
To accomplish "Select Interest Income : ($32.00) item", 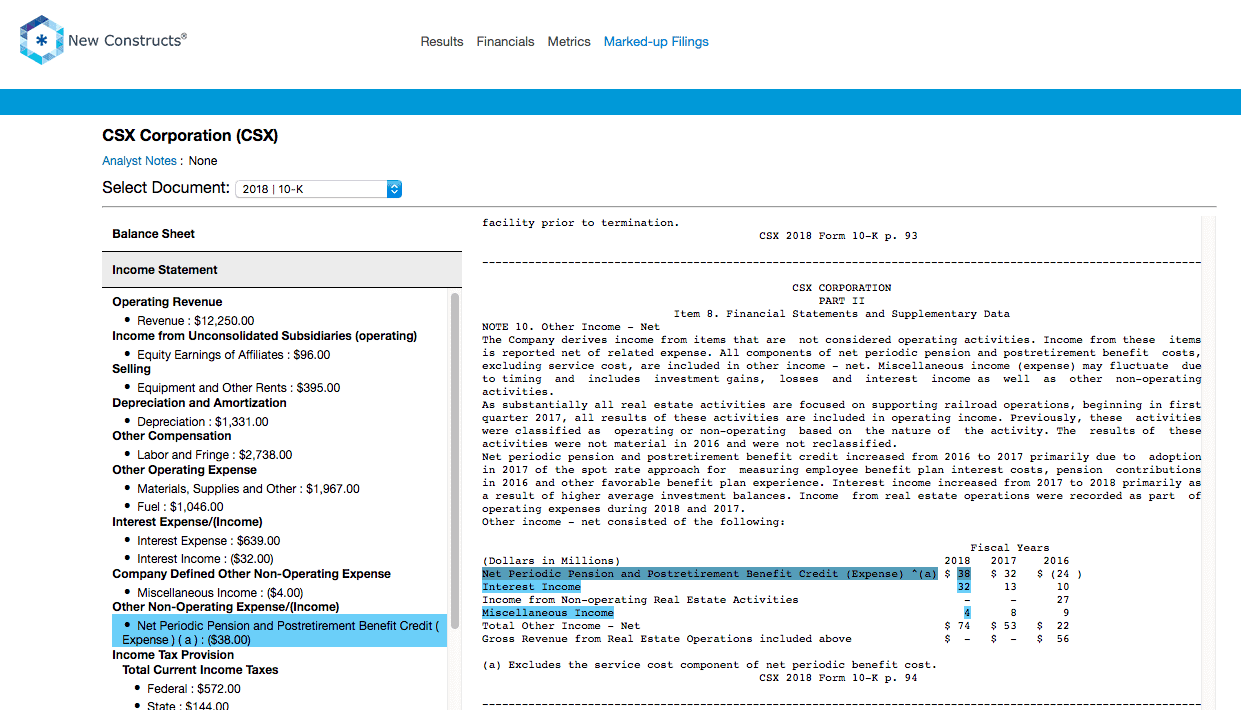I will click(205, 559).
